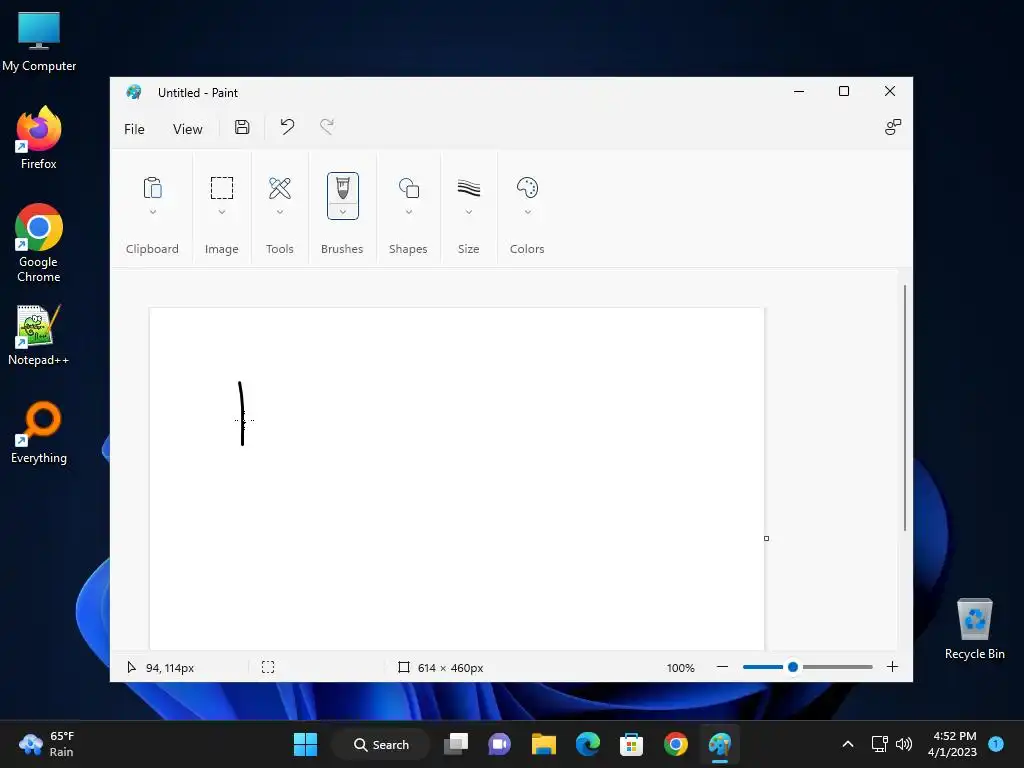Select the Image selection rectangle icon
Image resolution: width=1024 pixels, height=768 pixels.
(x=221, y=188)
